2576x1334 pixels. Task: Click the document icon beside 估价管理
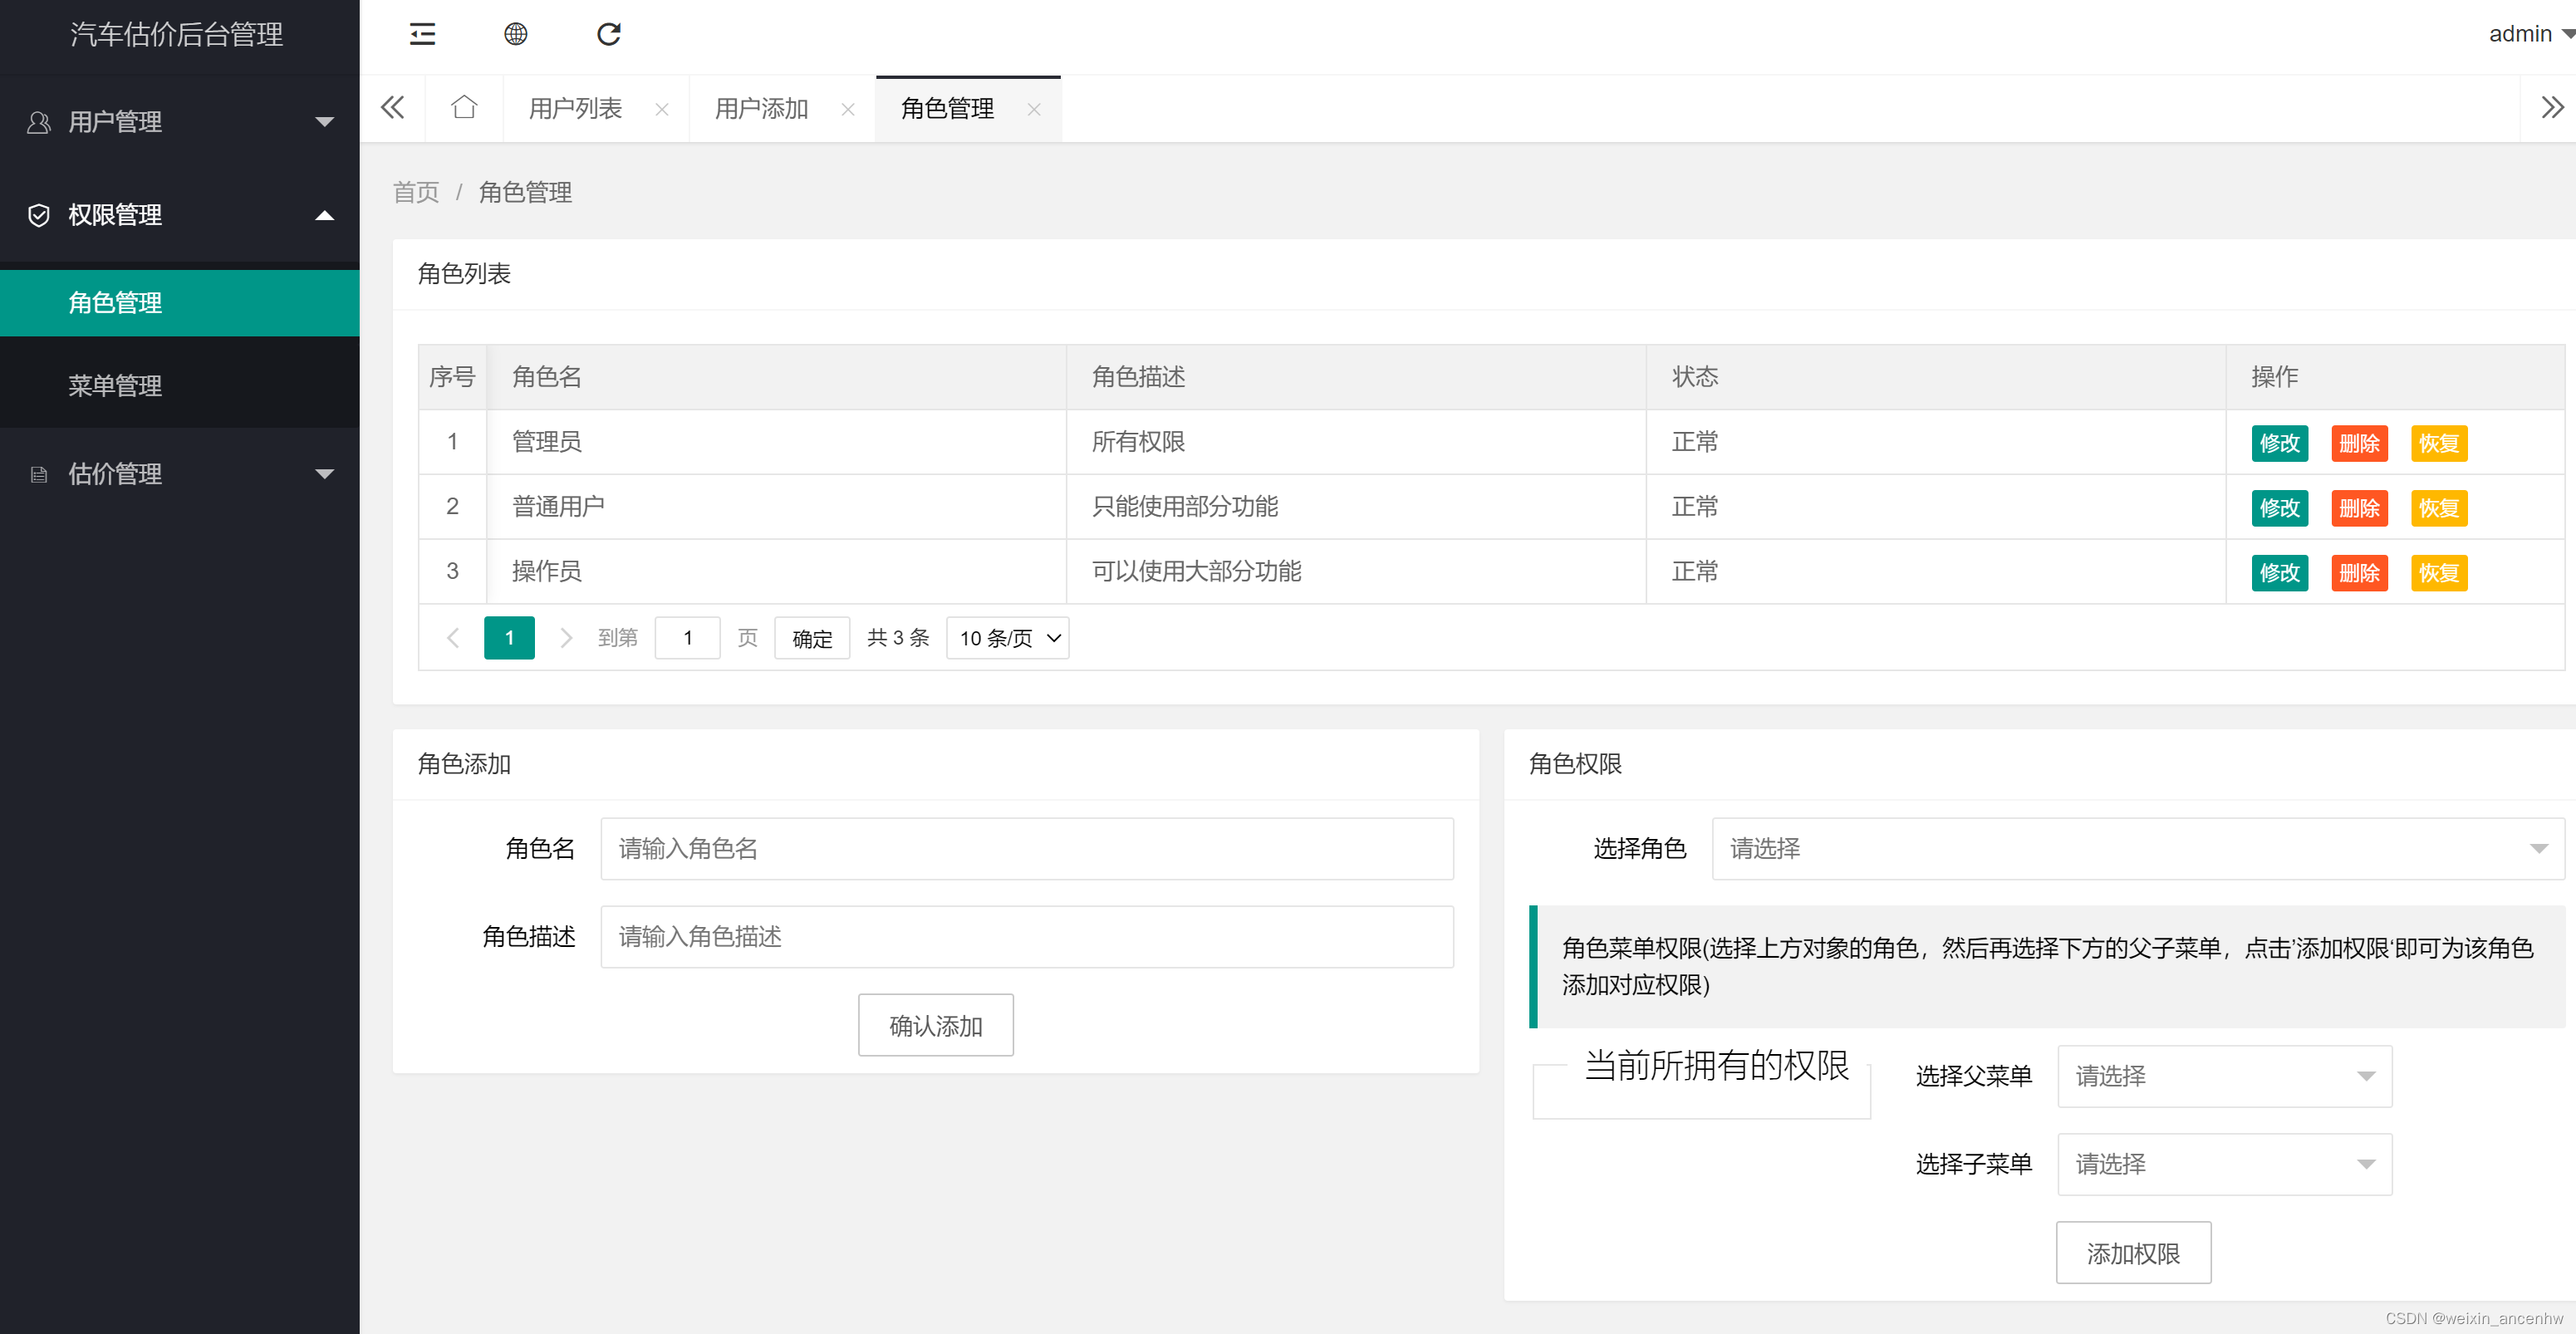(x=38, y=474)
